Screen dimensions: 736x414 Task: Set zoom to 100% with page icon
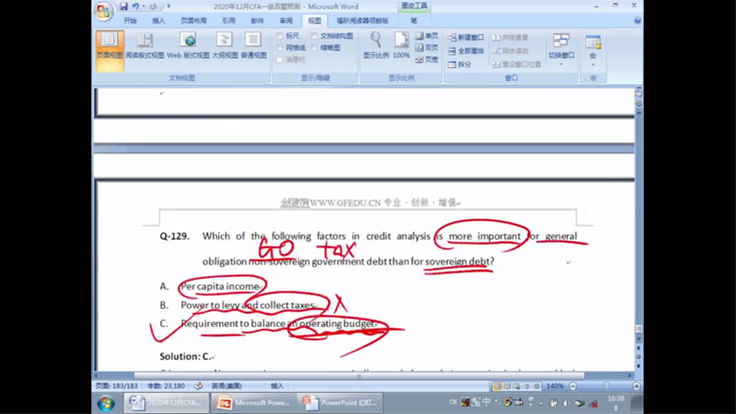401,46
